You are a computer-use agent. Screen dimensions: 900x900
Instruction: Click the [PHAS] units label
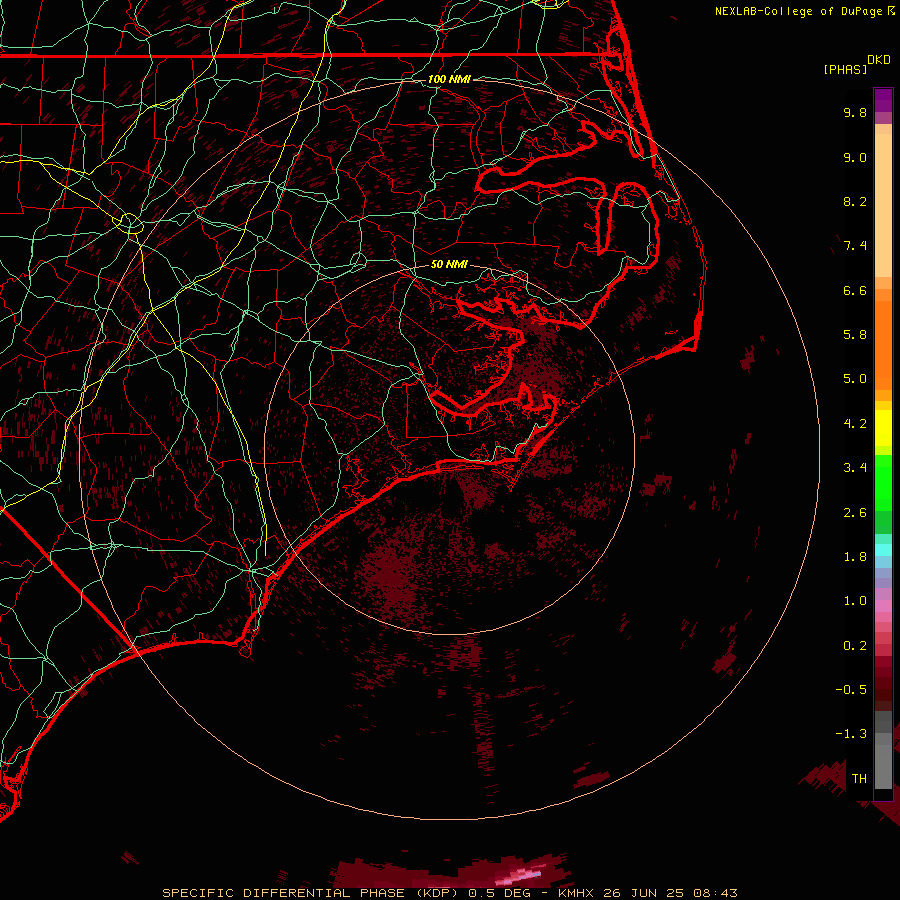click(845, 70)
